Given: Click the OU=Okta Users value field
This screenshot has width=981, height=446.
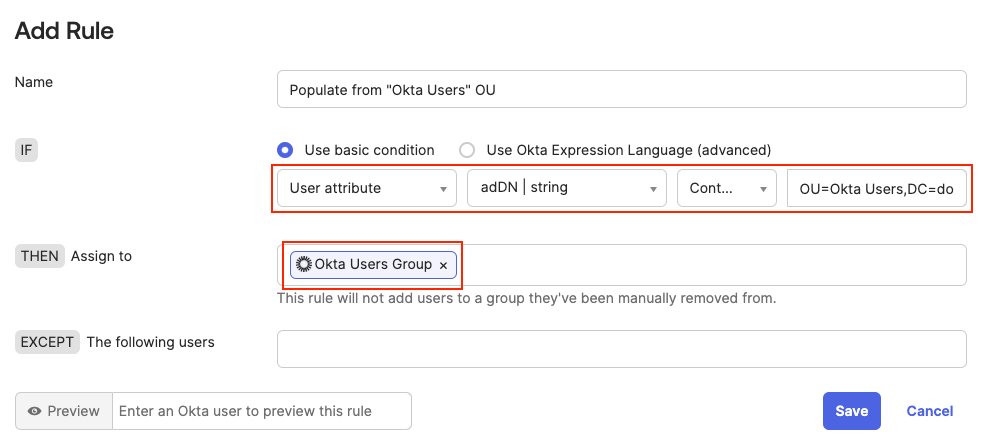Looking at the screenshot, I should click(876, 187).
